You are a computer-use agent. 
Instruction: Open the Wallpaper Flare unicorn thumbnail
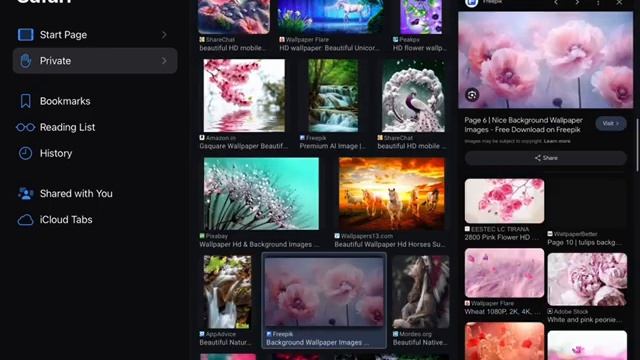(x=331, y=17)
